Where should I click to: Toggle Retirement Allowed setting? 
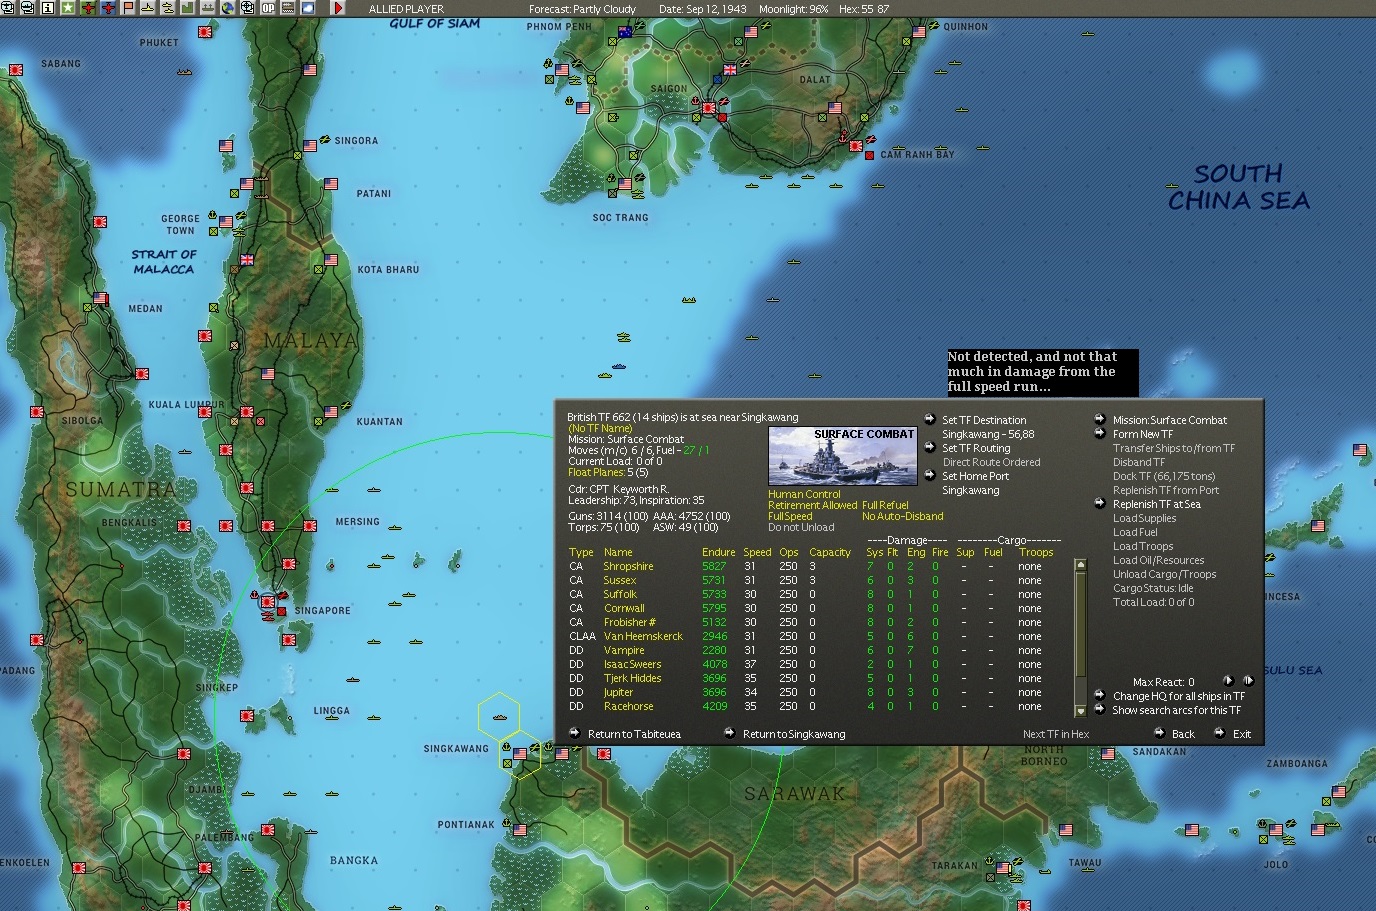[812, 505]
